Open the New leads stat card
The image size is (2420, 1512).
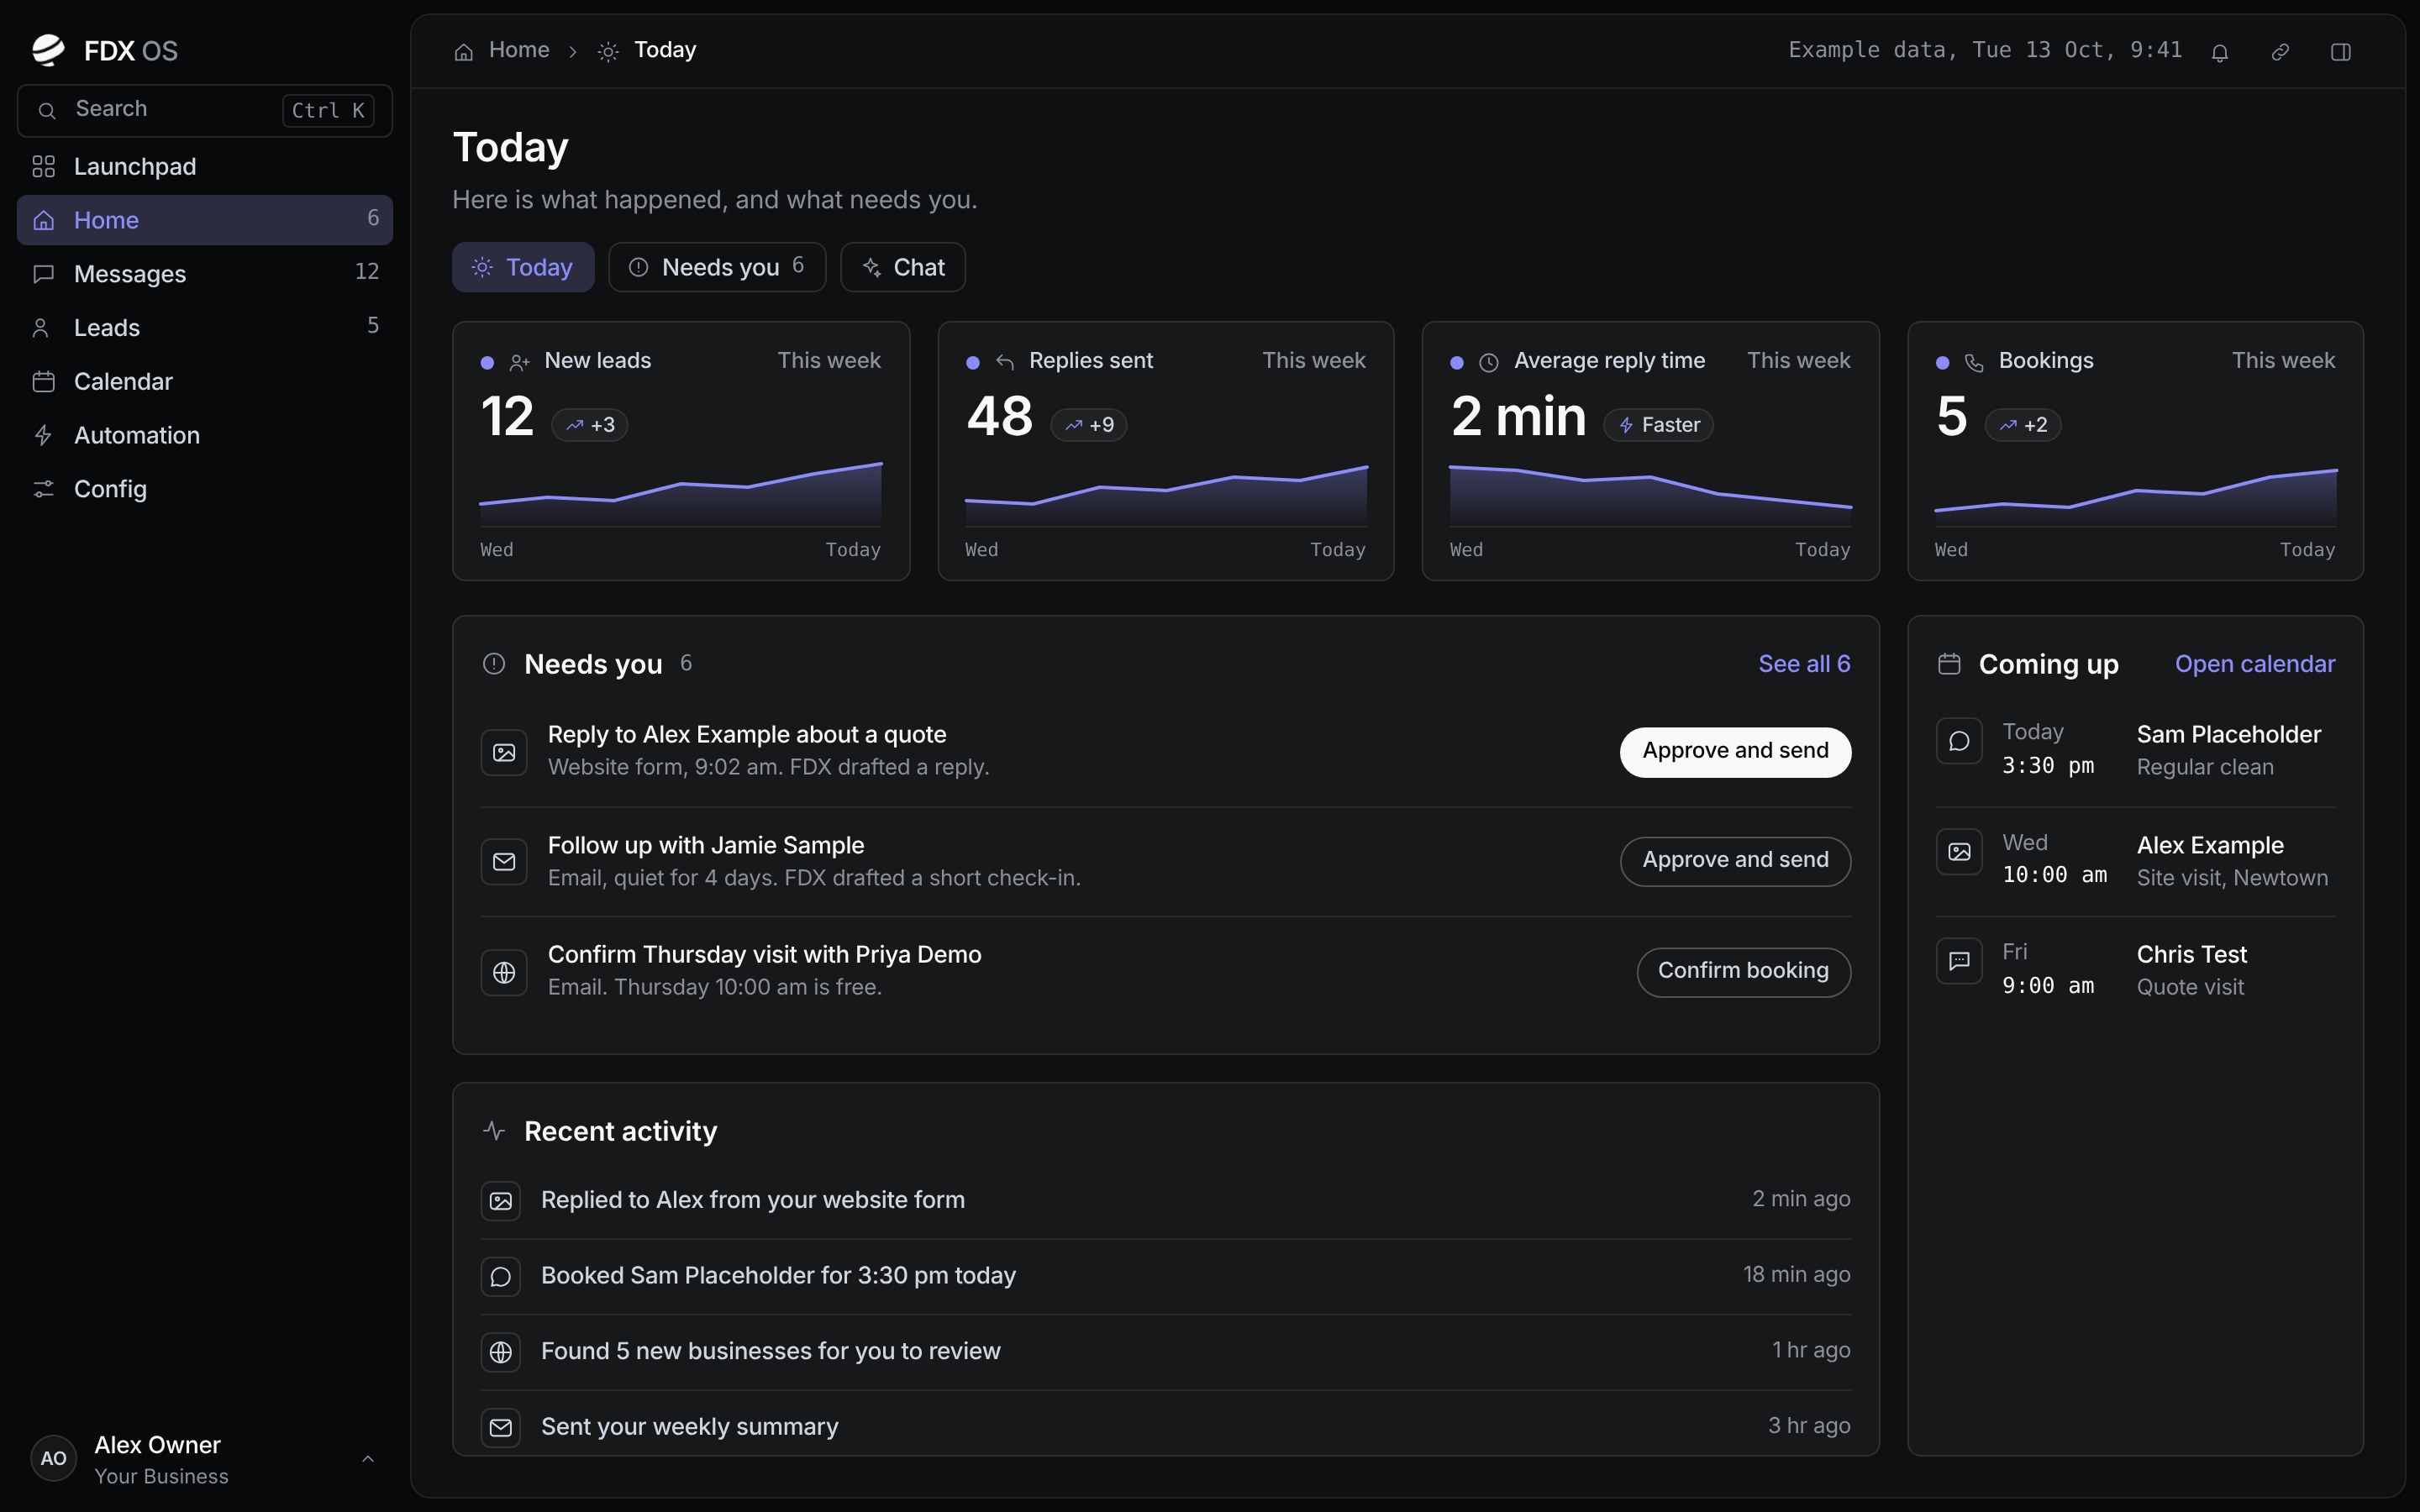pos(681,451)
